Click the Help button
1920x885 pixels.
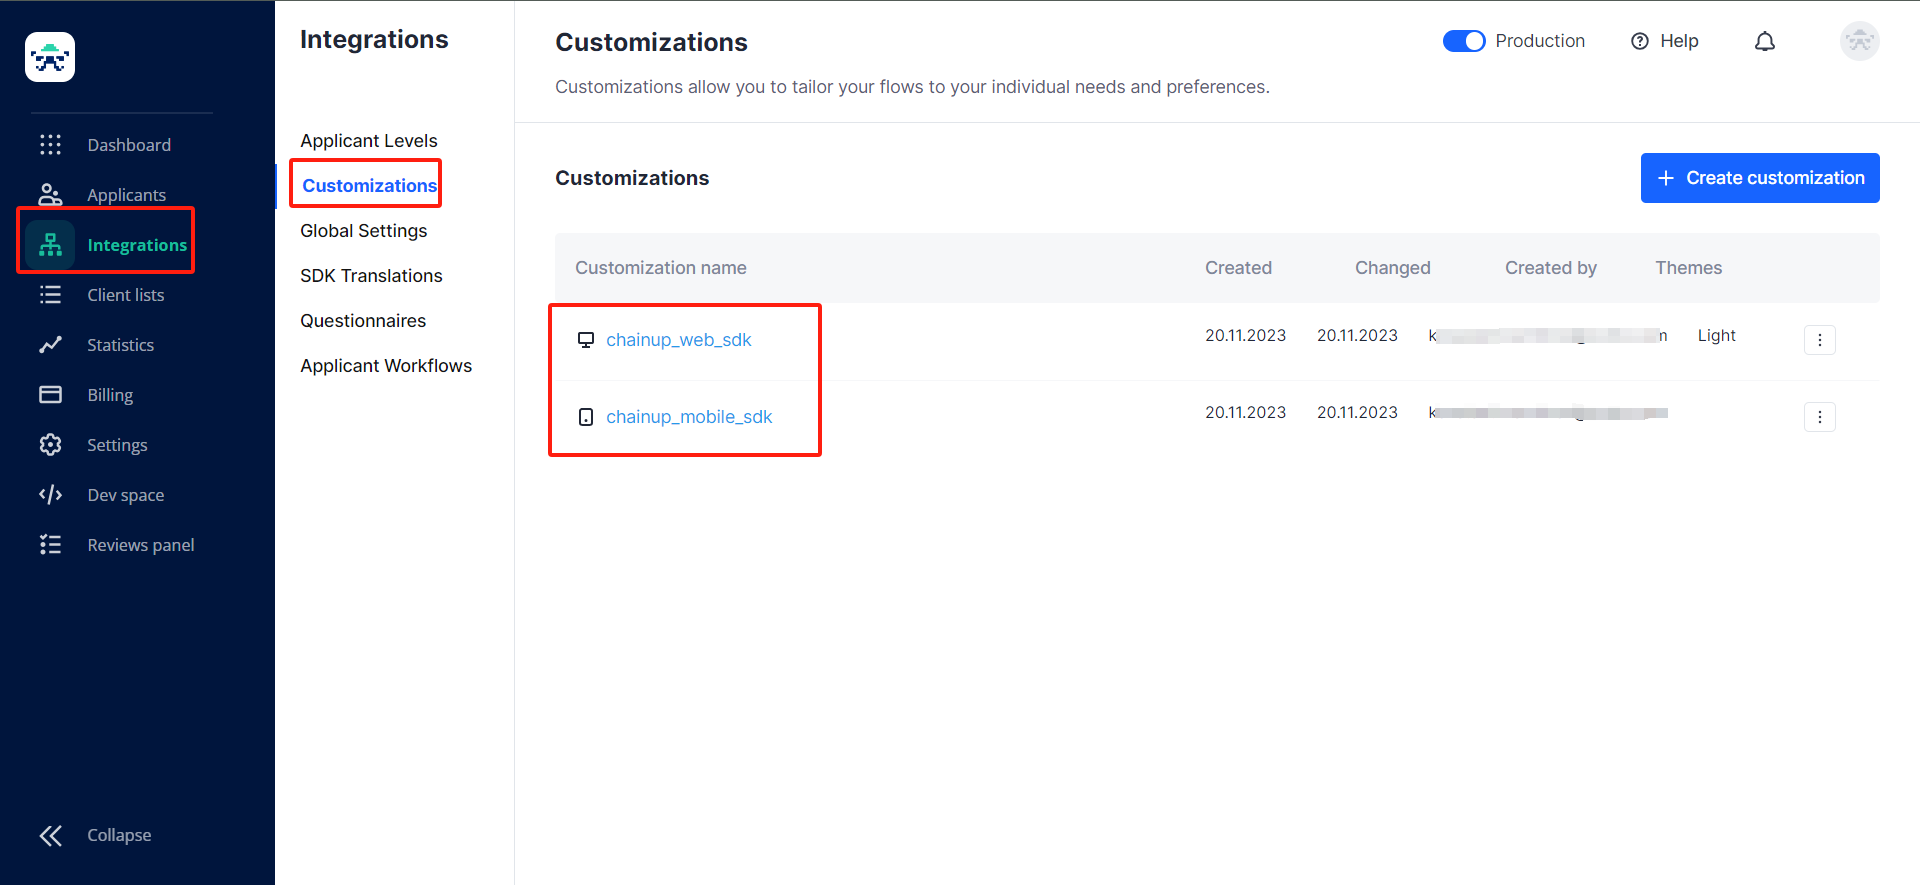pos(1665,41)
